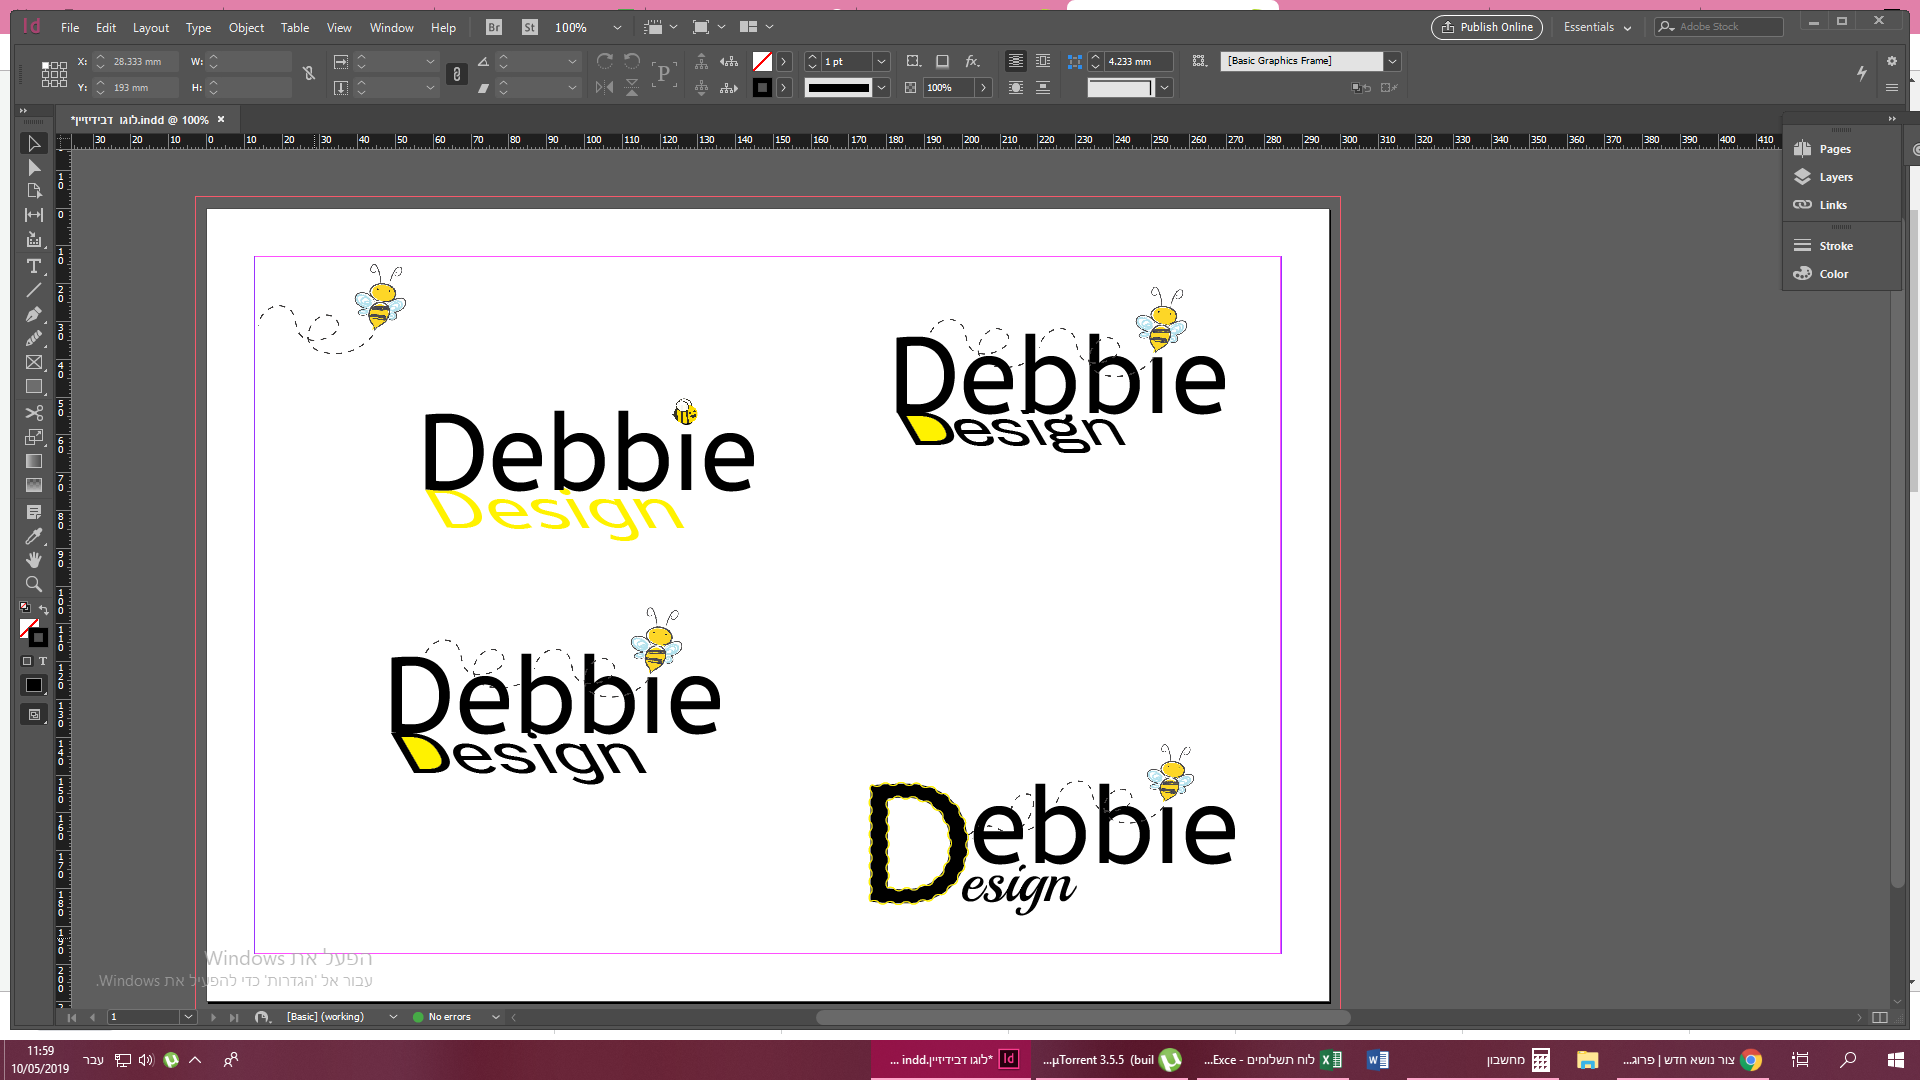
Task: Toggle constrain proportions for width and height
Action: (x=309, y=73)
